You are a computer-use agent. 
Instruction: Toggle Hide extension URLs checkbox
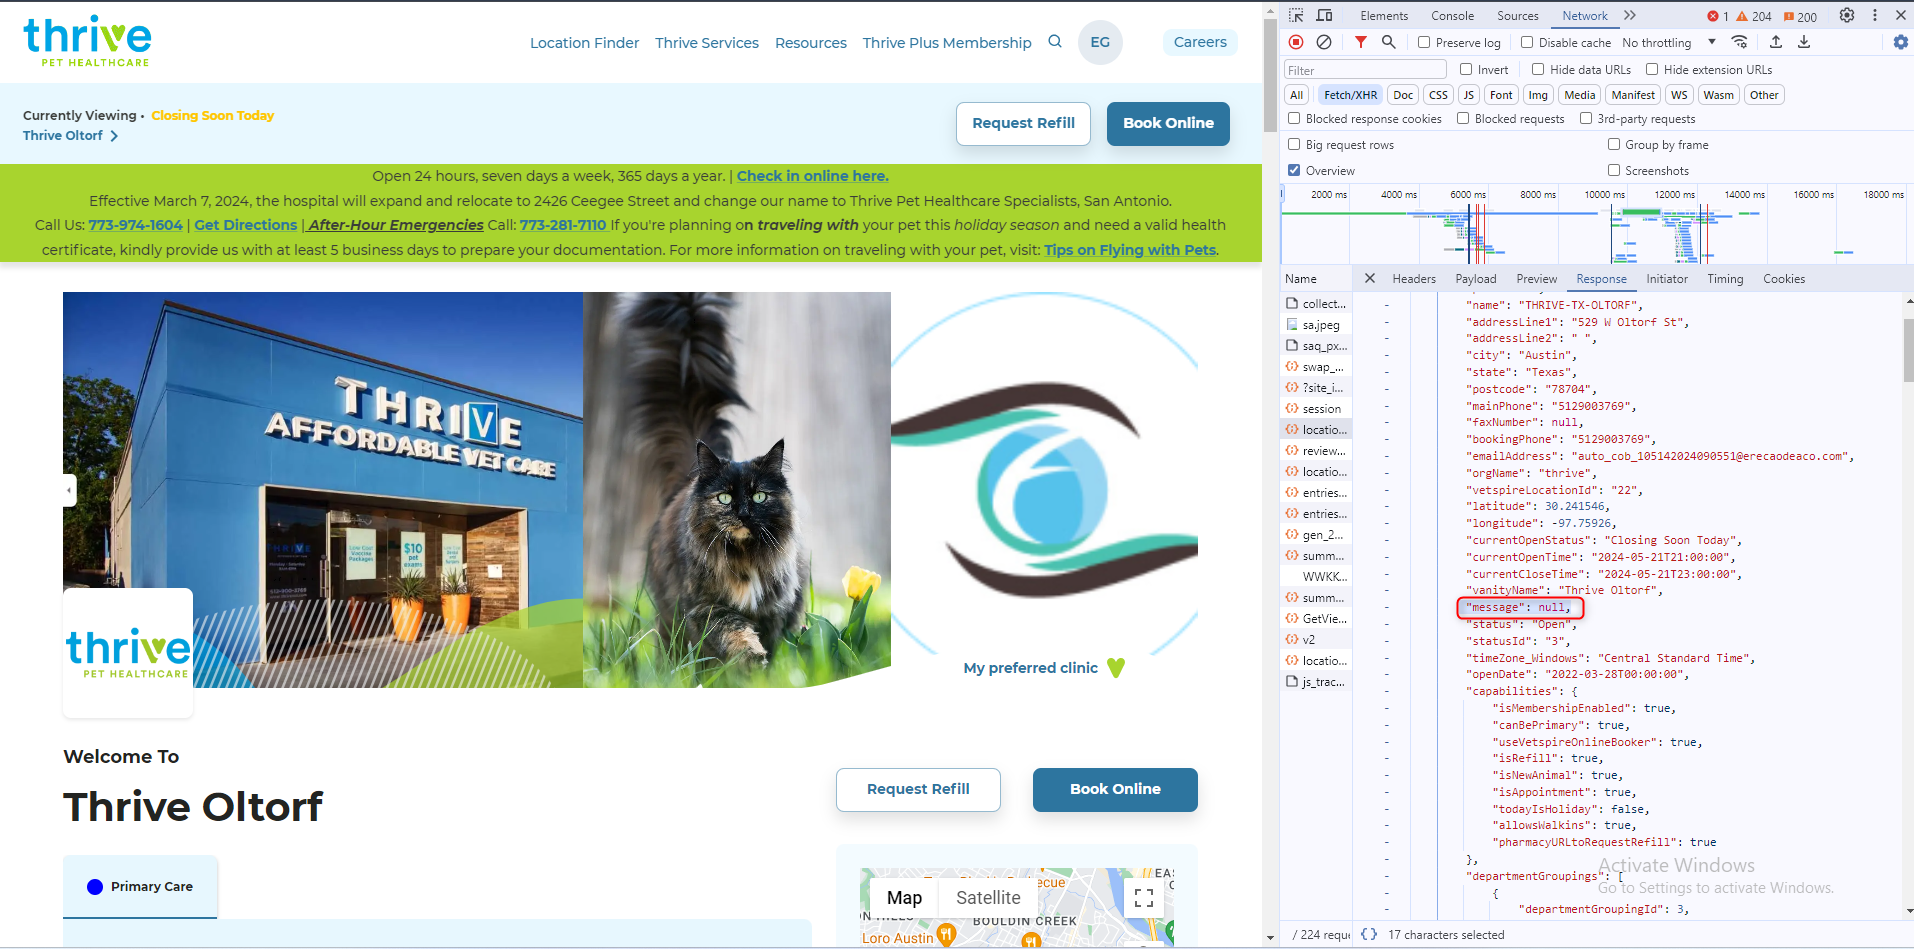point(1652,69)
